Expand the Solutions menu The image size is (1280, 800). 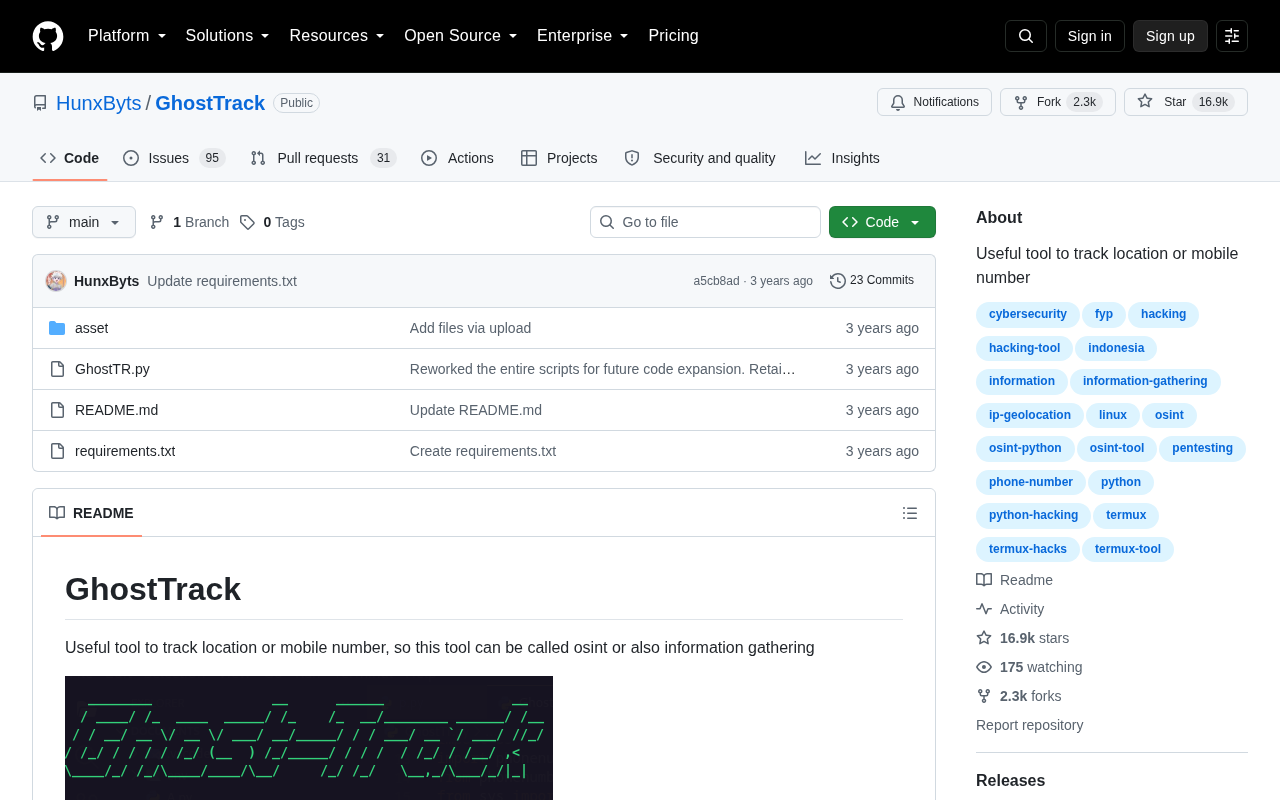[x=228, y=36]
